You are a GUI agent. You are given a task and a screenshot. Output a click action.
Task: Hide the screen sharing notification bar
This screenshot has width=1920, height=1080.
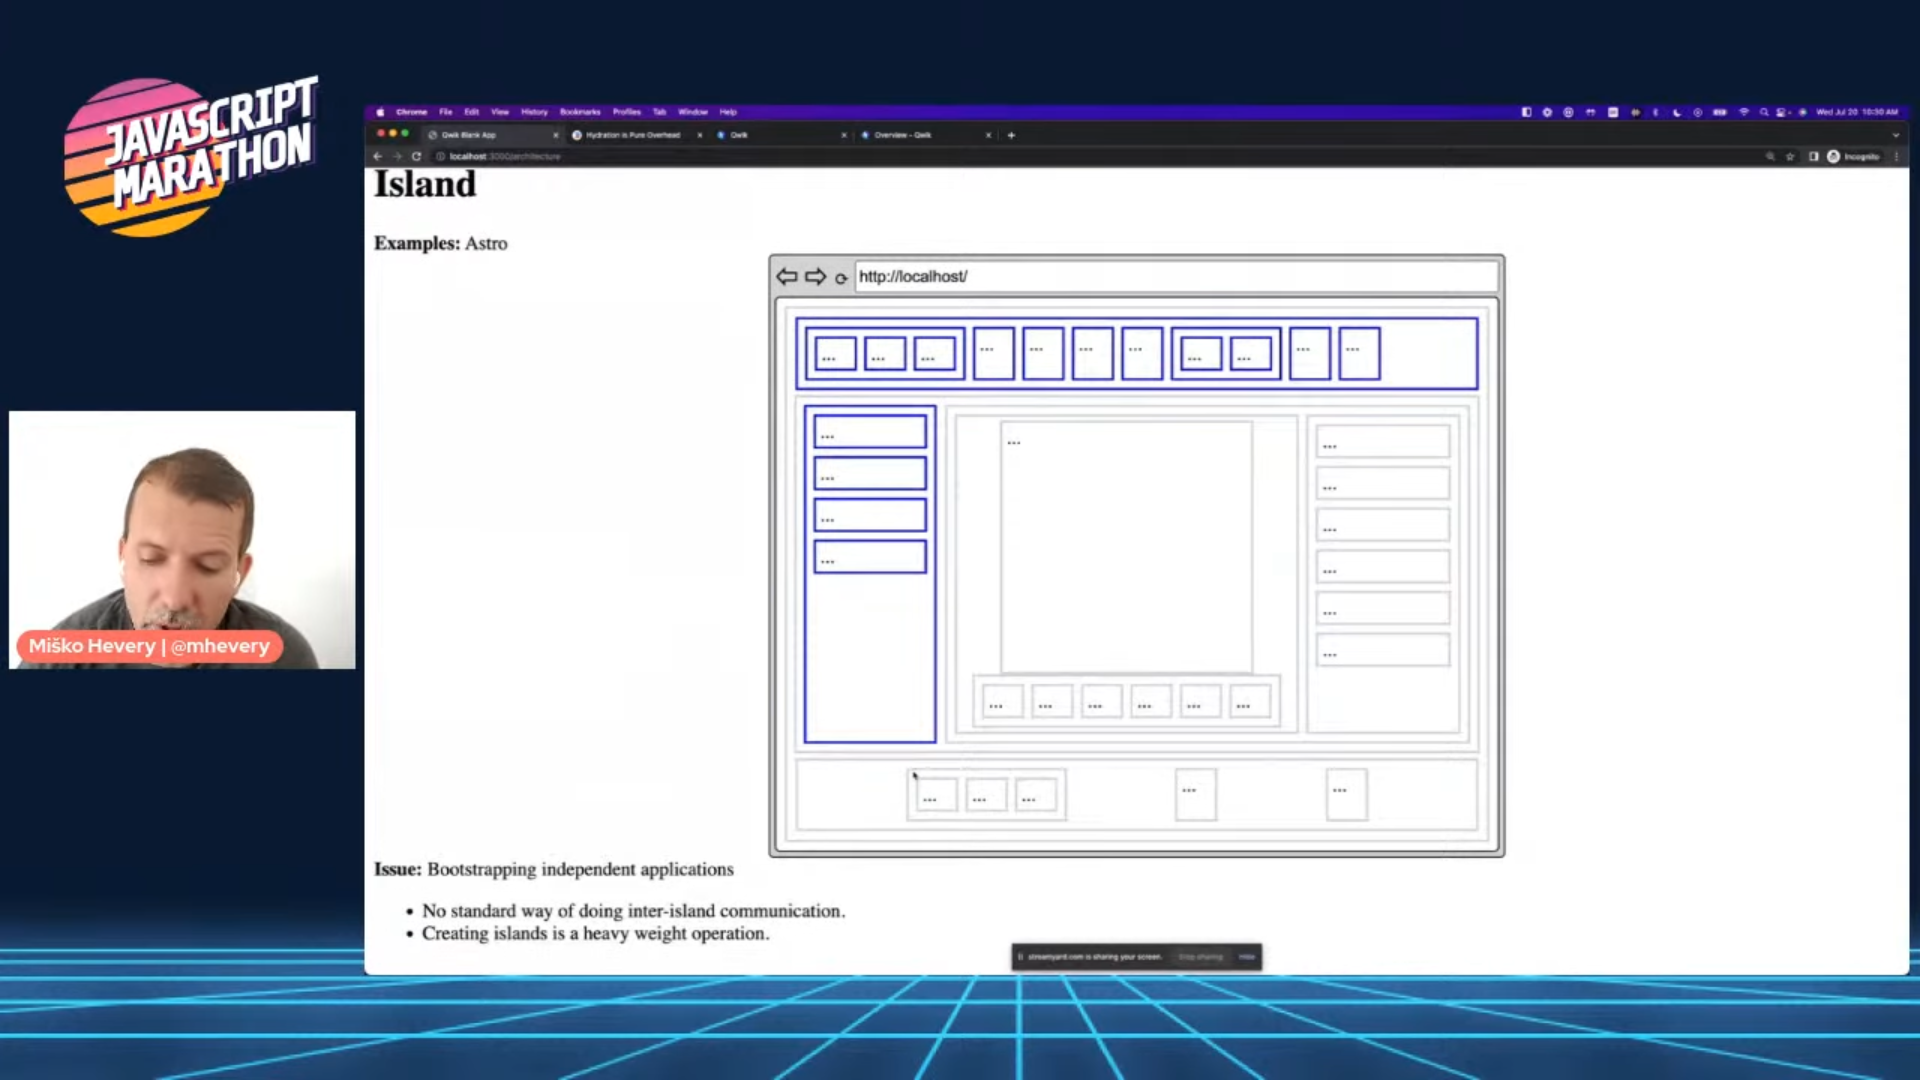coord(1247,957)
